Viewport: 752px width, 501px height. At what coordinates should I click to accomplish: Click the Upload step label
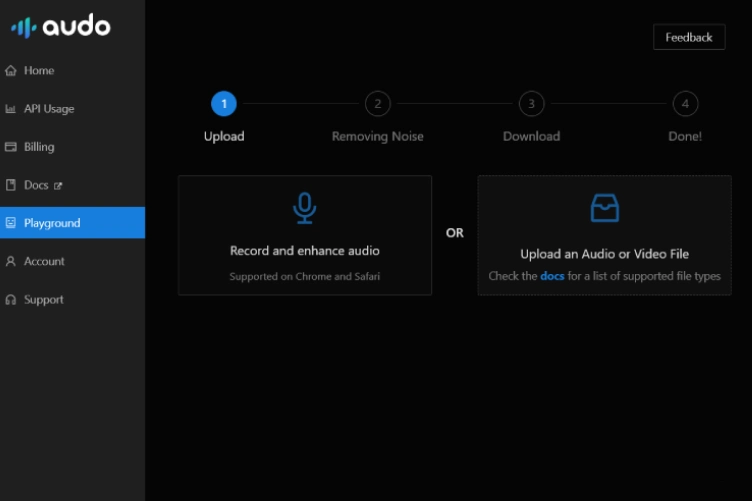pyautogui.click(x=224, y=137)
